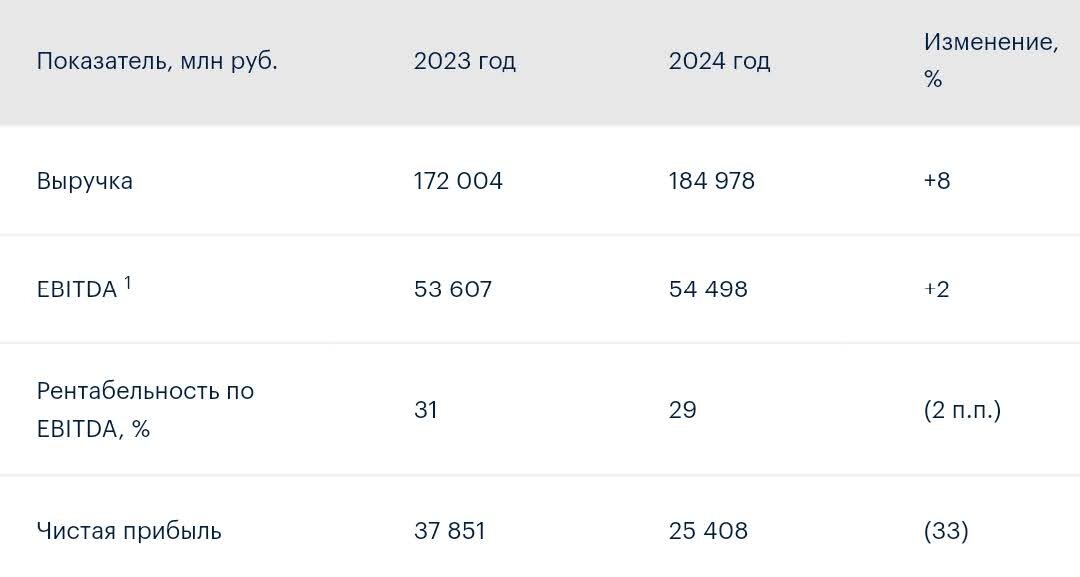1080x577 pixels.
Task: Select the 31 margin value for 2023
Action: pos(426,410)
